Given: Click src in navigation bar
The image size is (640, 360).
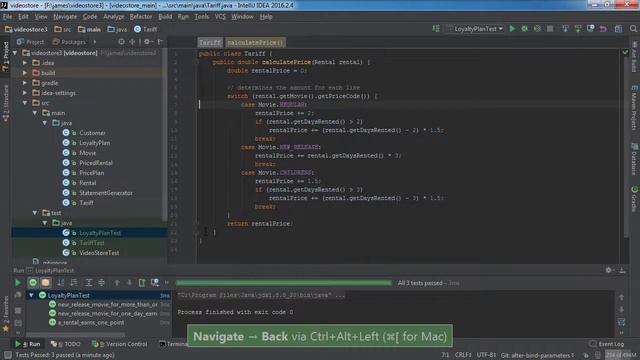Looking at the screenshot, I should [63, 29].
